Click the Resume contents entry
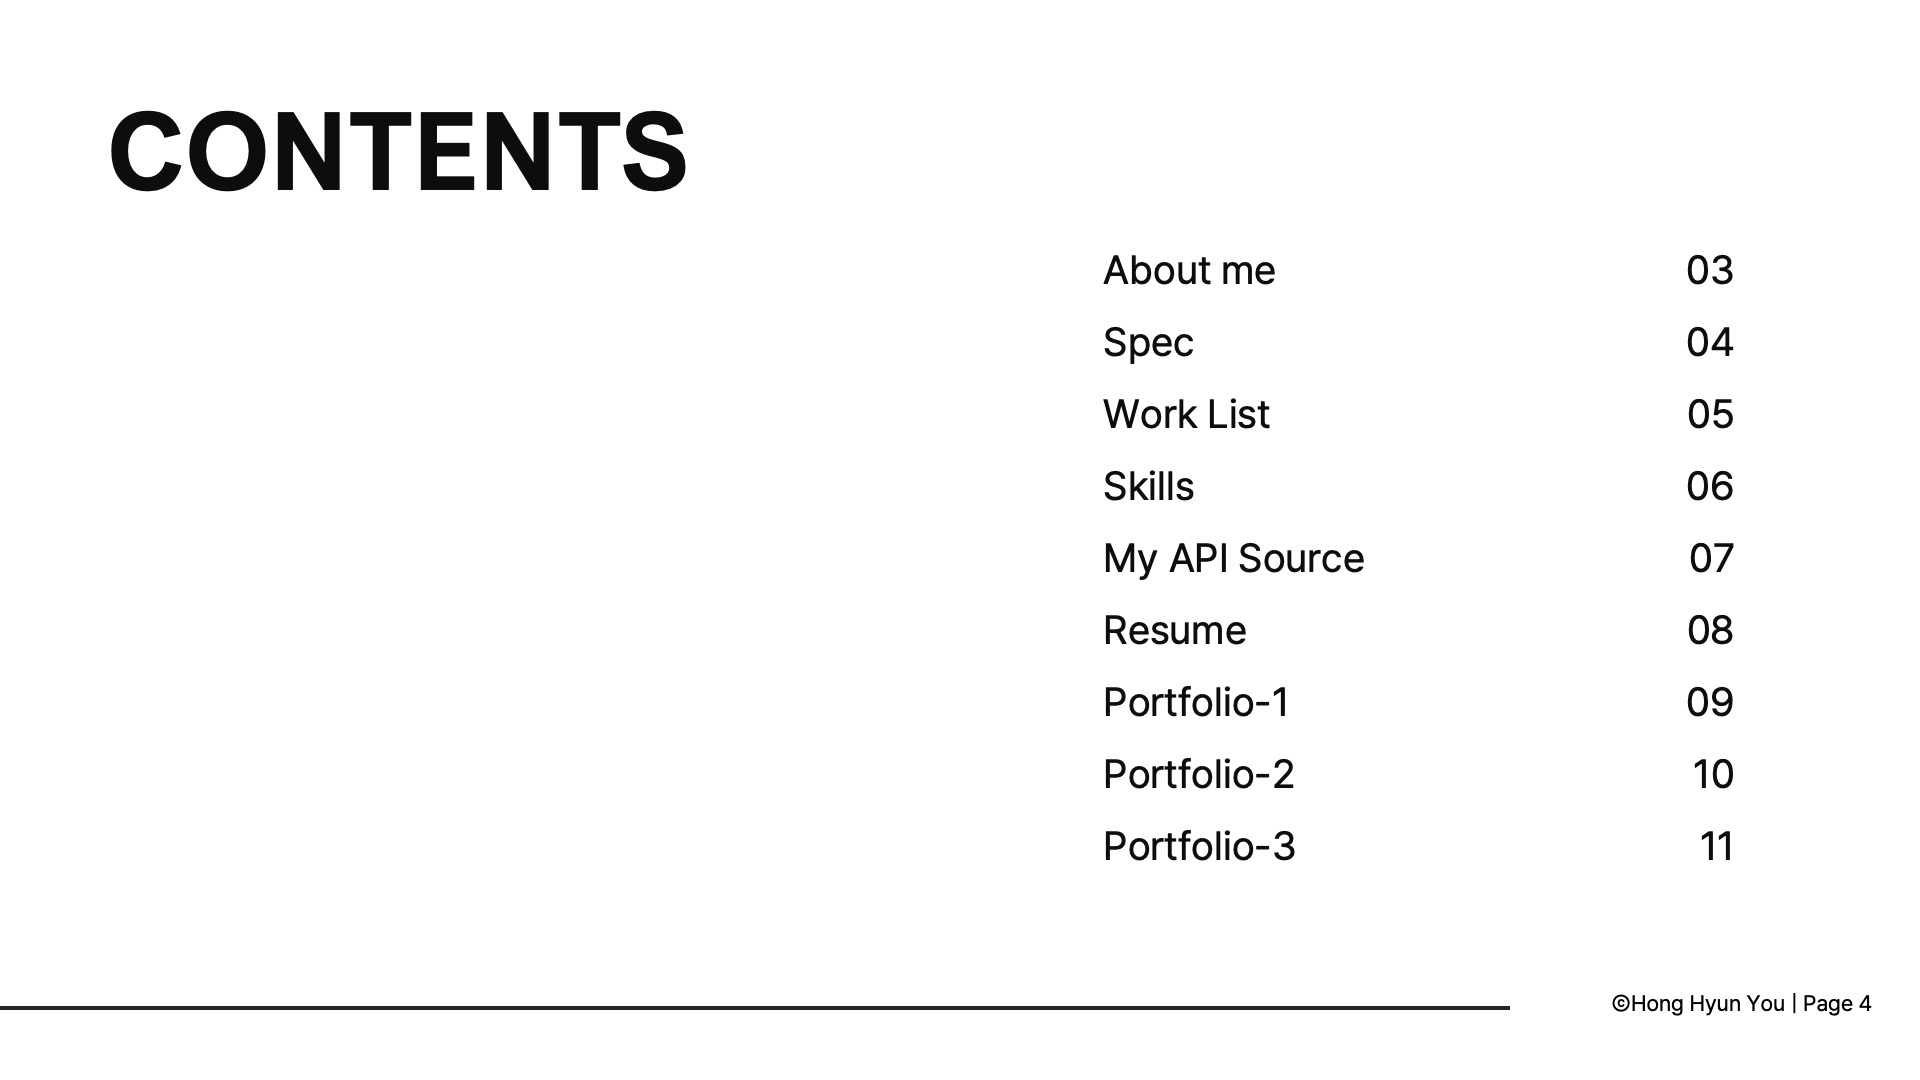Viewport: 1920px width, 1080px height. click(1174, 630)
